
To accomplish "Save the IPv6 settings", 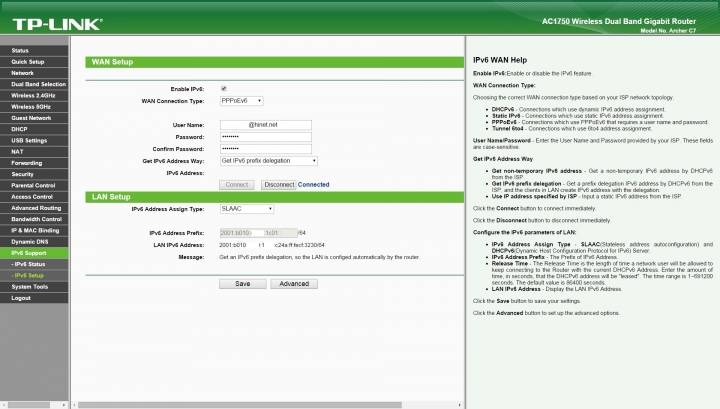I will (x=243, y=284).
